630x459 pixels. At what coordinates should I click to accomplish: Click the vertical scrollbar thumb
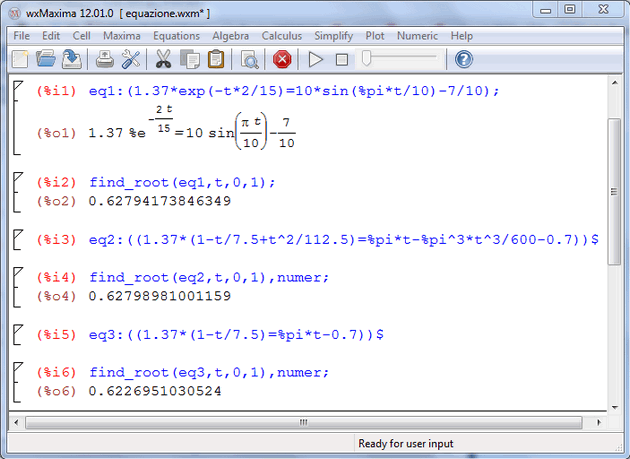click(x=614, y=192)
